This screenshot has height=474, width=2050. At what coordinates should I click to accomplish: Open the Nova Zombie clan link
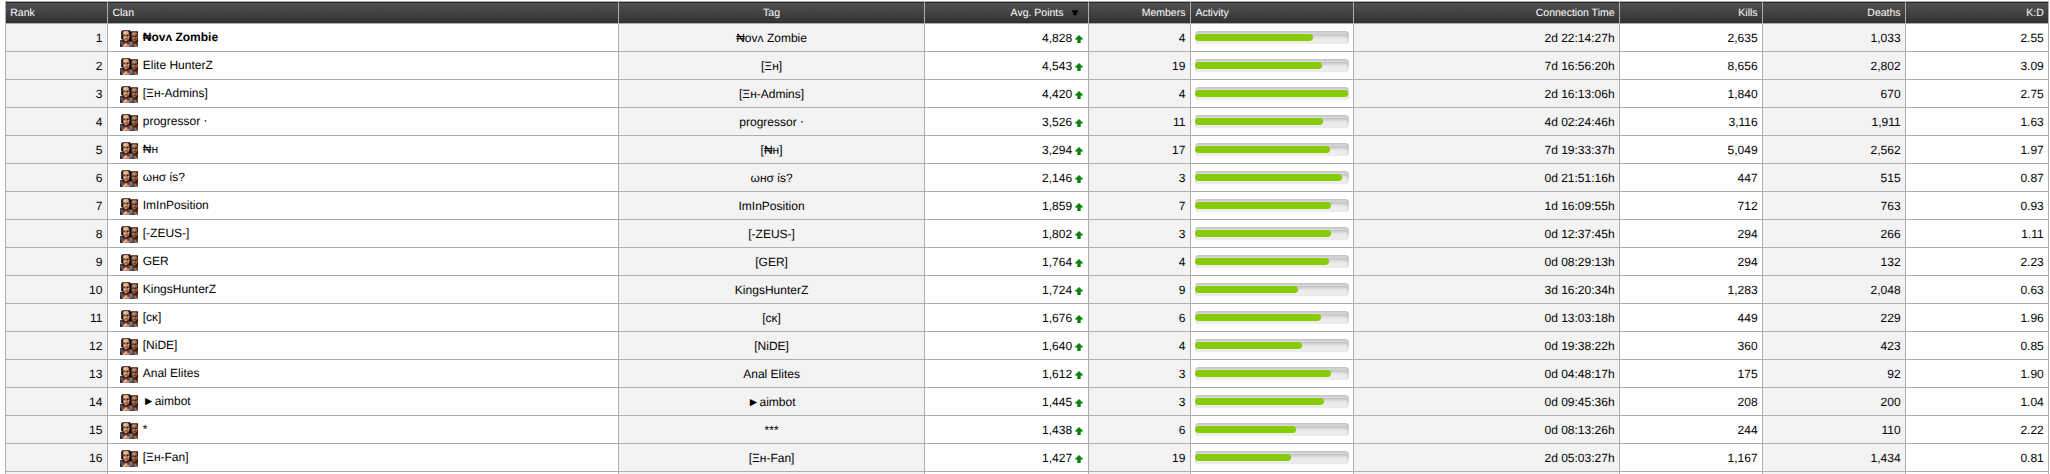coord(180,38)
